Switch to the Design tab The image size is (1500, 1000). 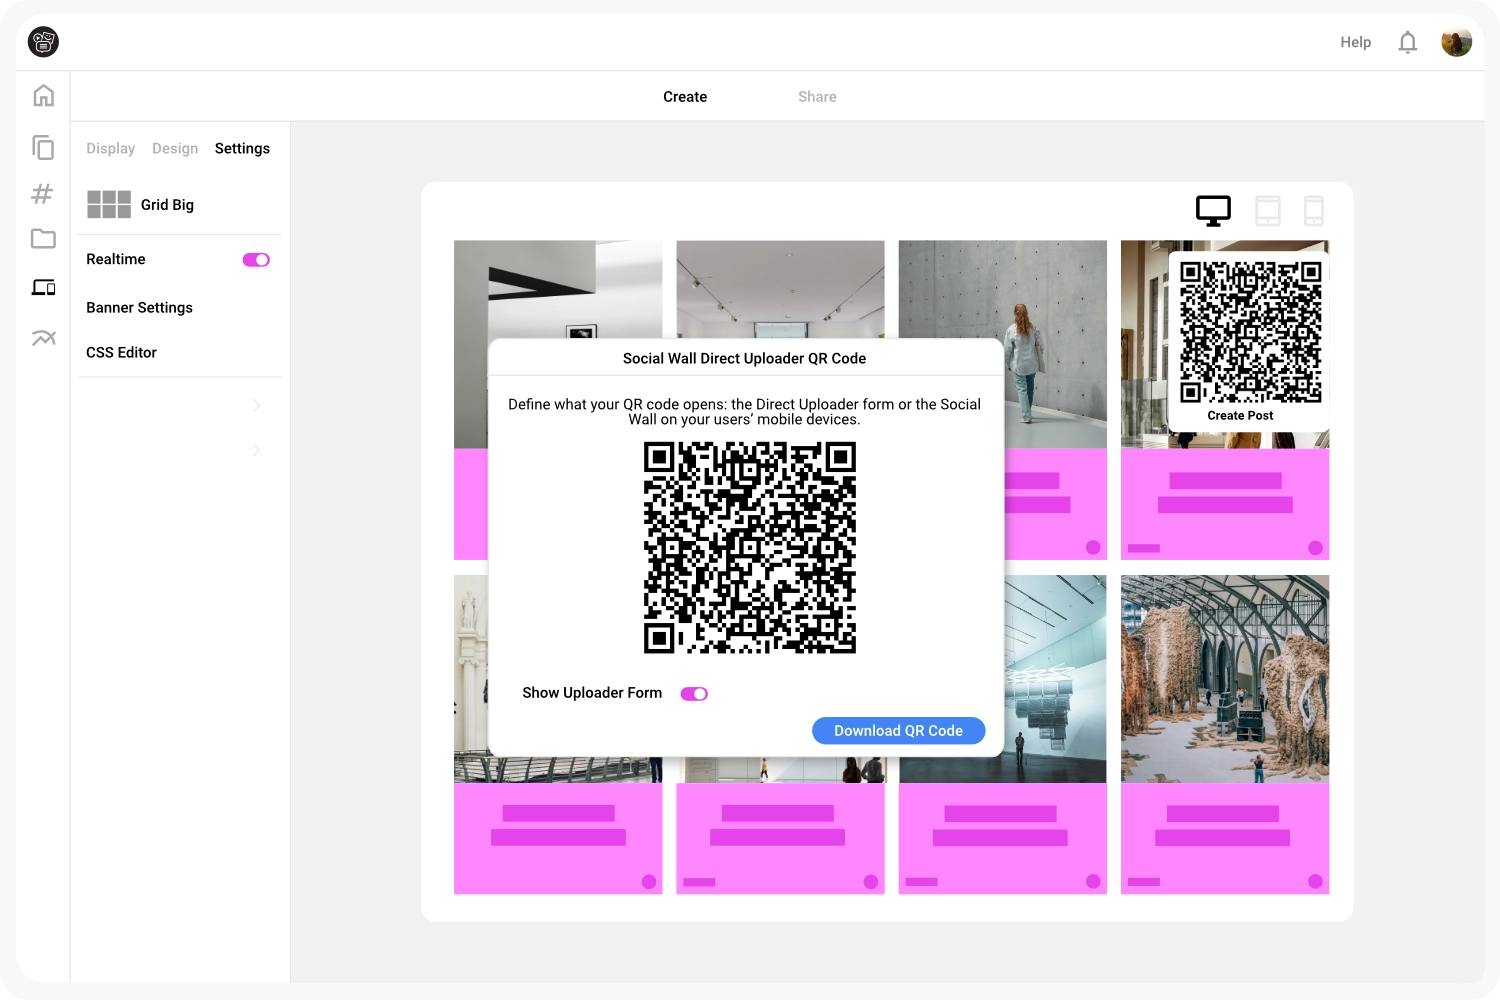click(x=175, y=149)
